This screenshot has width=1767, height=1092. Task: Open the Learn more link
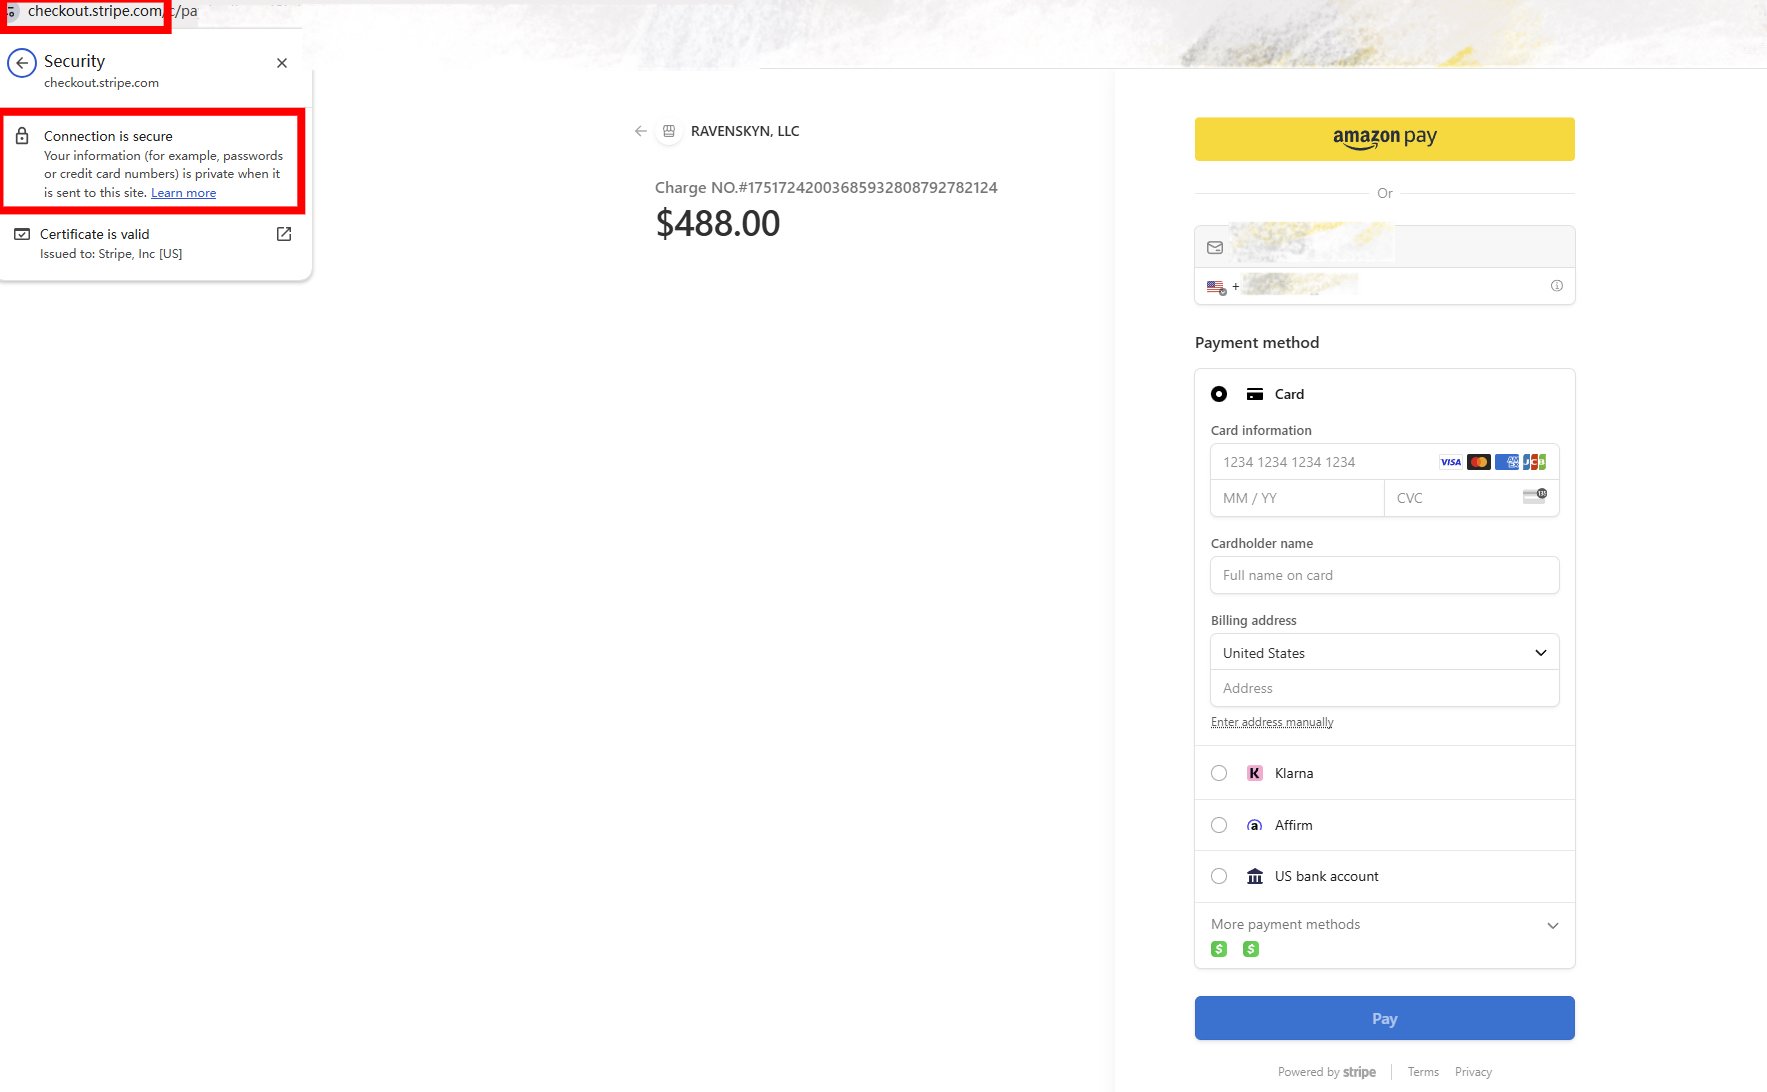183,193
